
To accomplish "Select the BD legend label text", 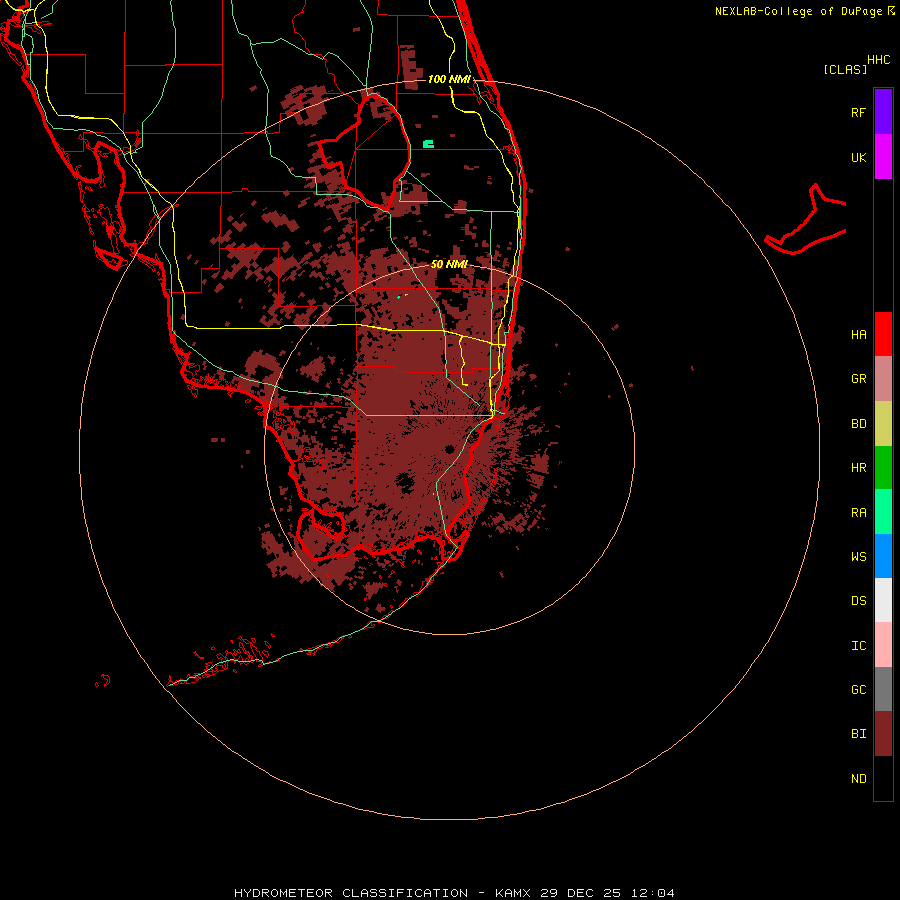I will click(858, 424).
